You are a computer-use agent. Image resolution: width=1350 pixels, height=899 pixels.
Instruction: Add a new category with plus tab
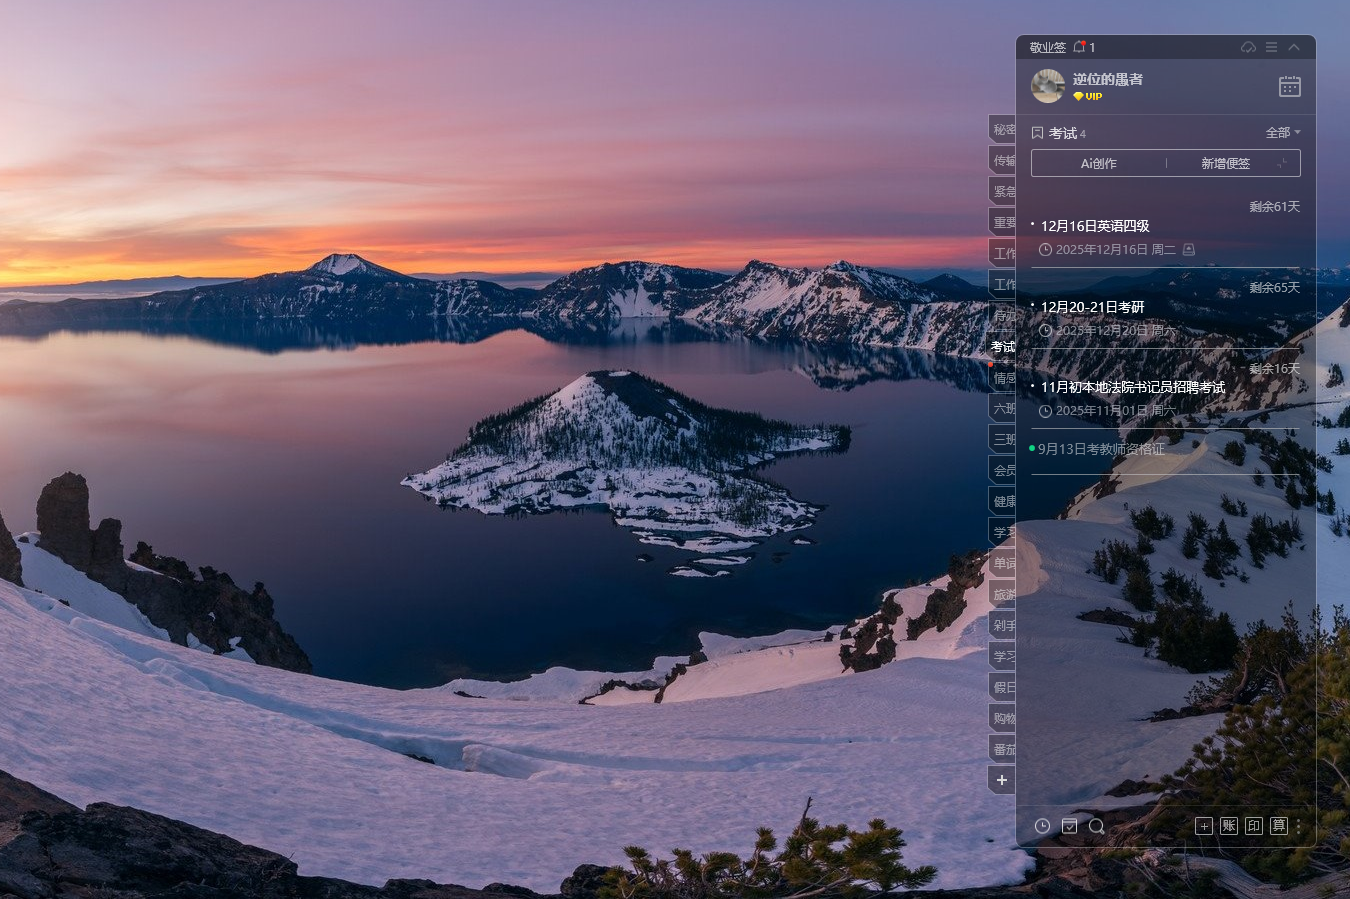point(1002,780)
